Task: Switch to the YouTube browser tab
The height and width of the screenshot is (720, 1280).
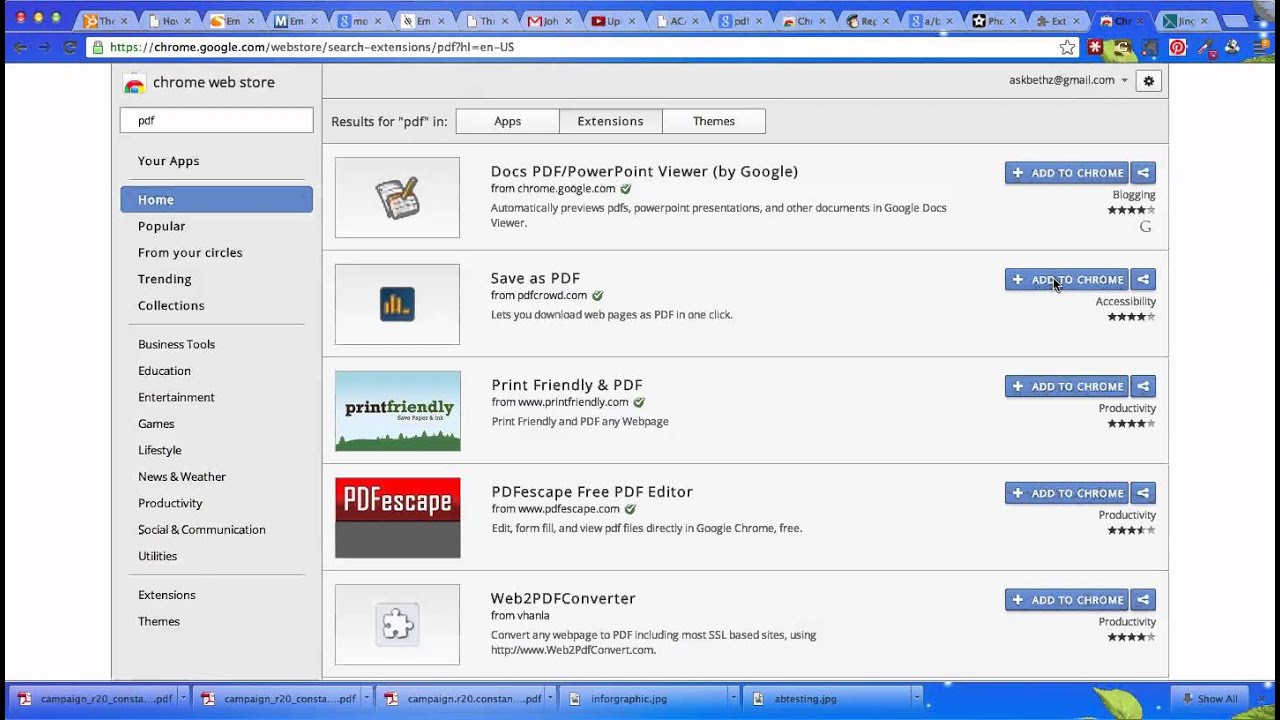Action: point(606,21)
